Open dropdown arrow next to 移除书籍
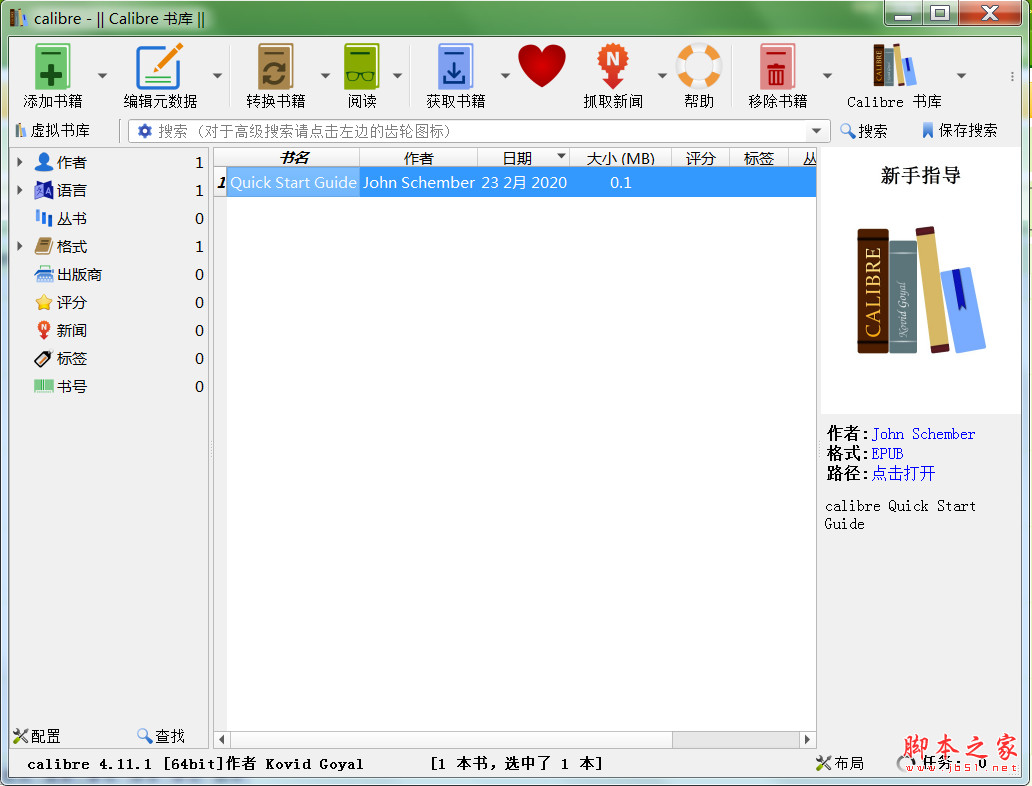1032x786 pixels. click(827, 76)
